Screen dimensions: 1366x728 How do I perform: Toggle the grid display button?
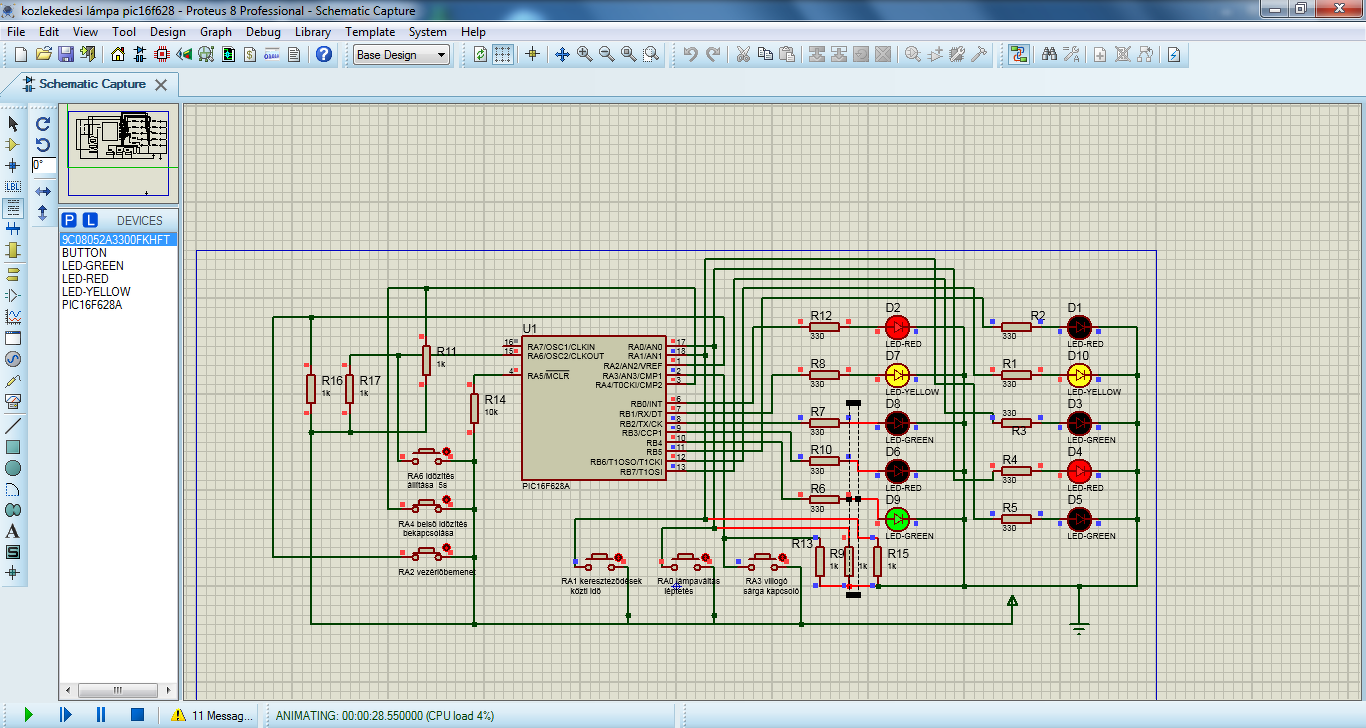coord(503,54)
